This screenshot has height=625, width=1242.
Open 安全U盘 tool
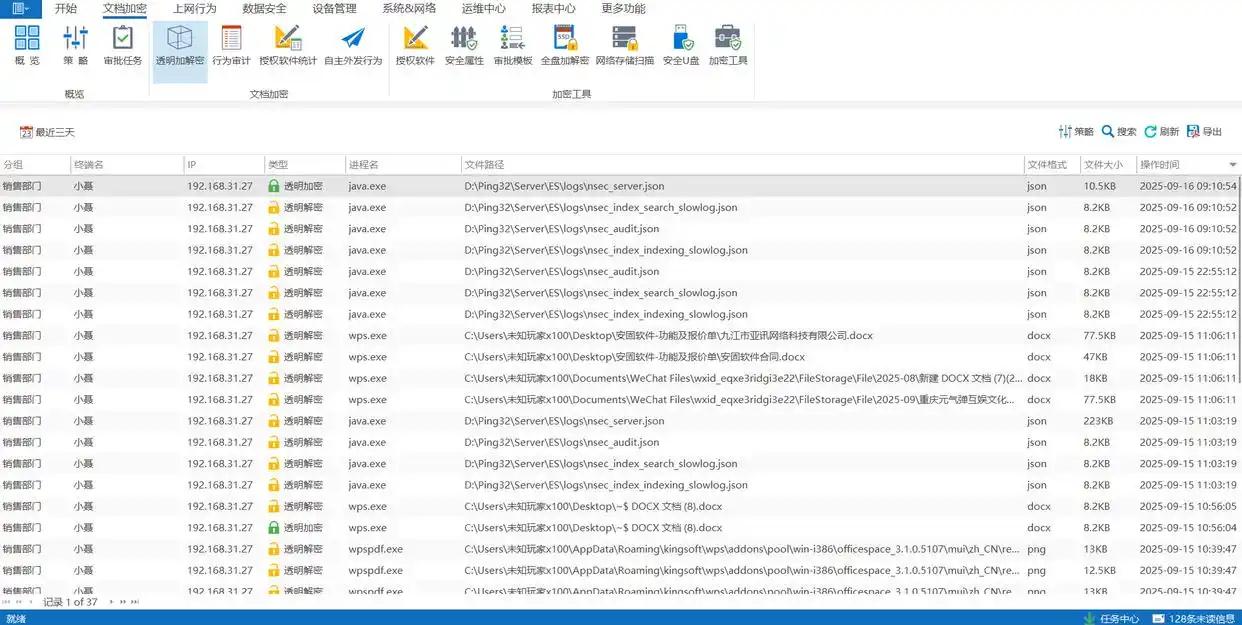coord(681,46)
